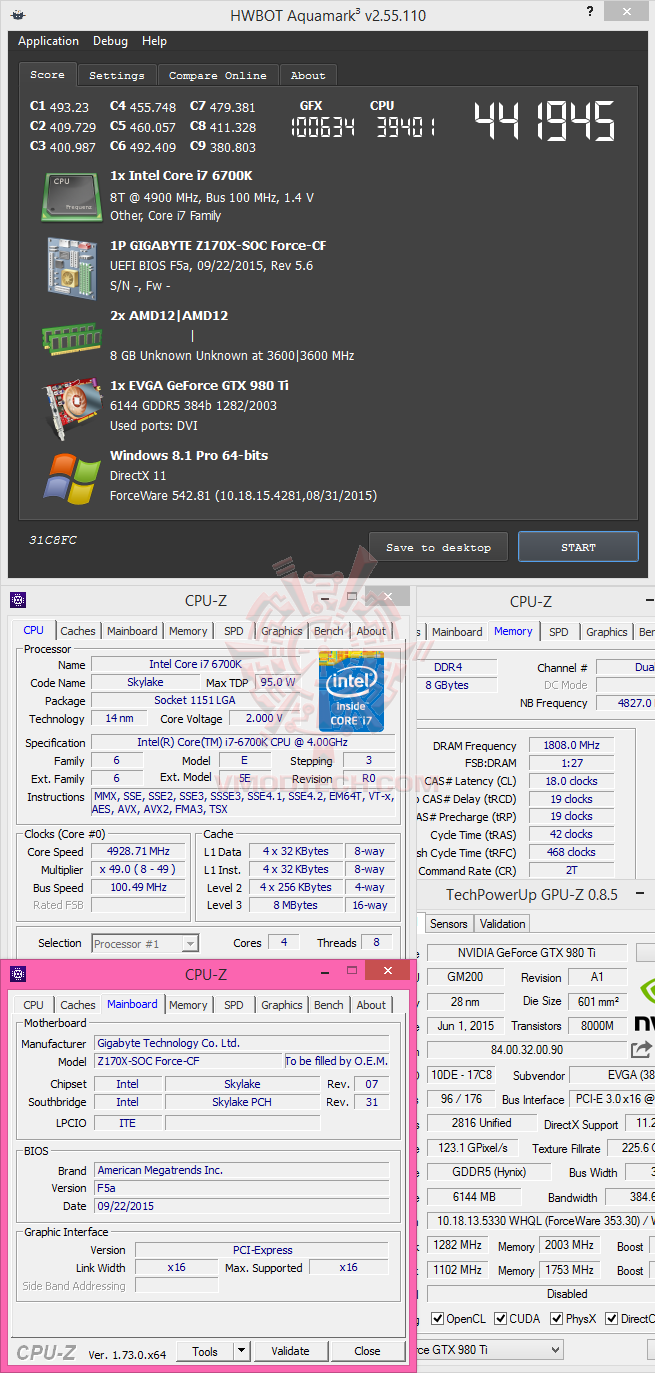Open Validation tab in GPU-Z
655x1373 pixels.
click(x=502, y=923)
